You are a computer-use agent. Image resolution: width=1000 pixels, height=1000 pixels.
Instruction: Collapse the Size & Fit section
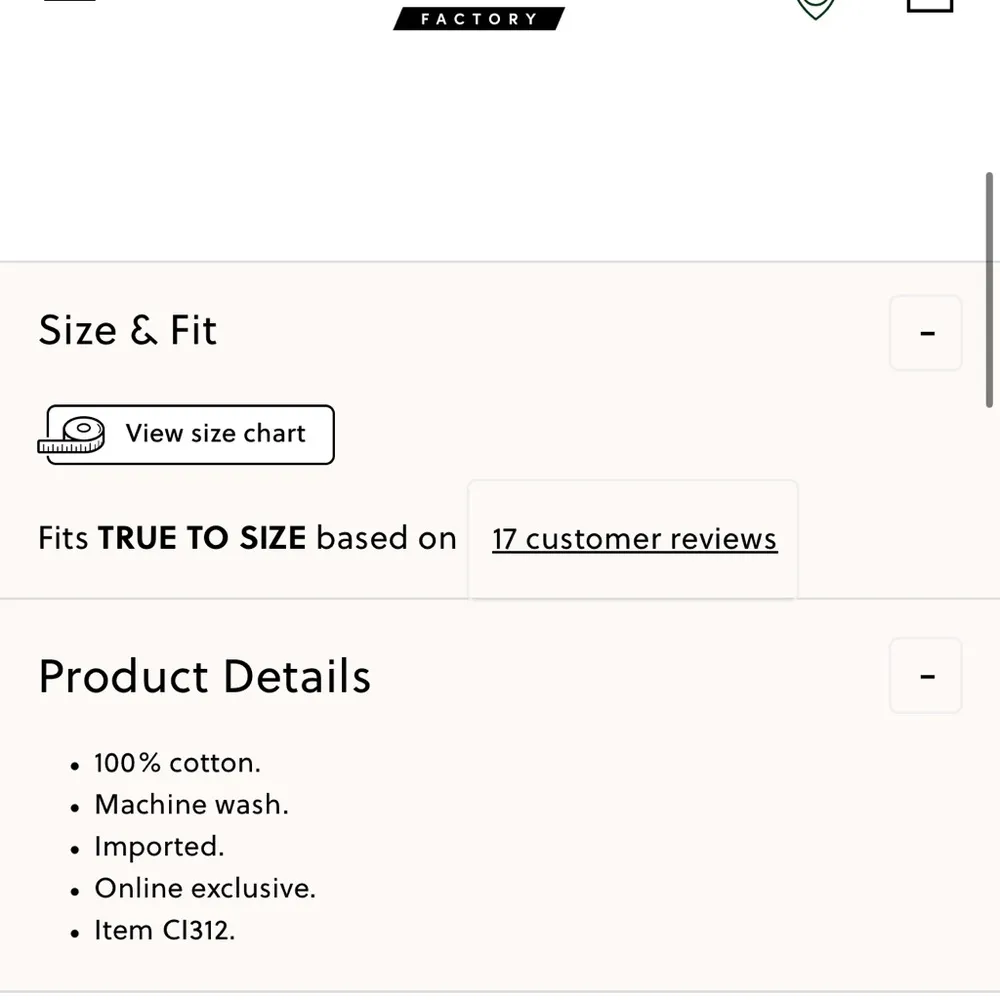[x=925, y=333]
